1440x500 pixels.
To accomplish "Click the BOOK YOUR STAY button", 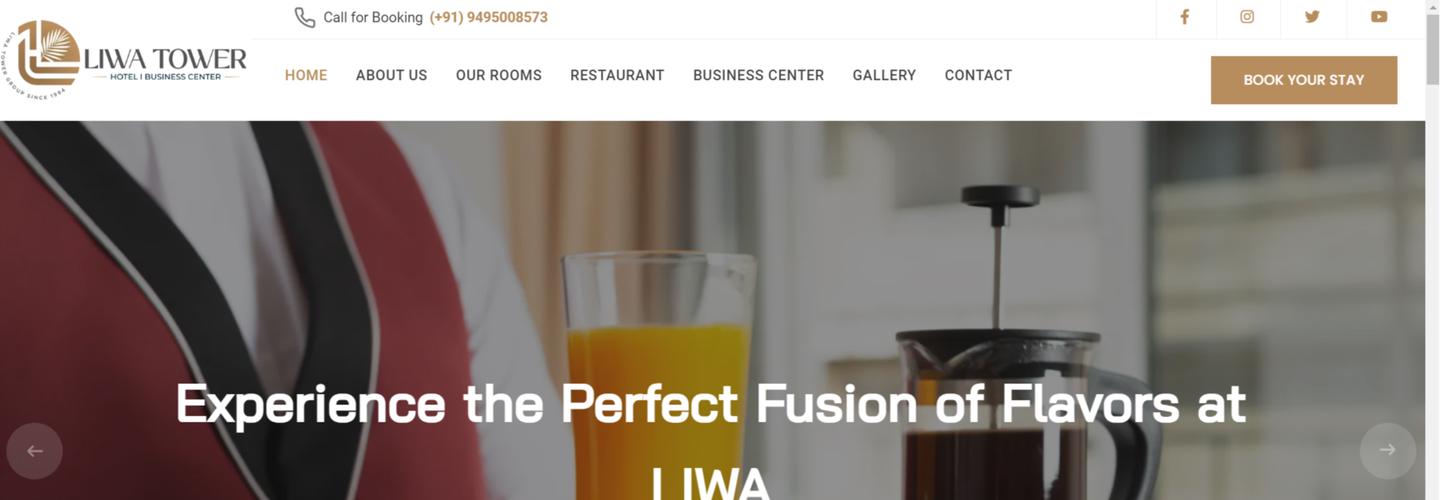I will point(1303,80).
